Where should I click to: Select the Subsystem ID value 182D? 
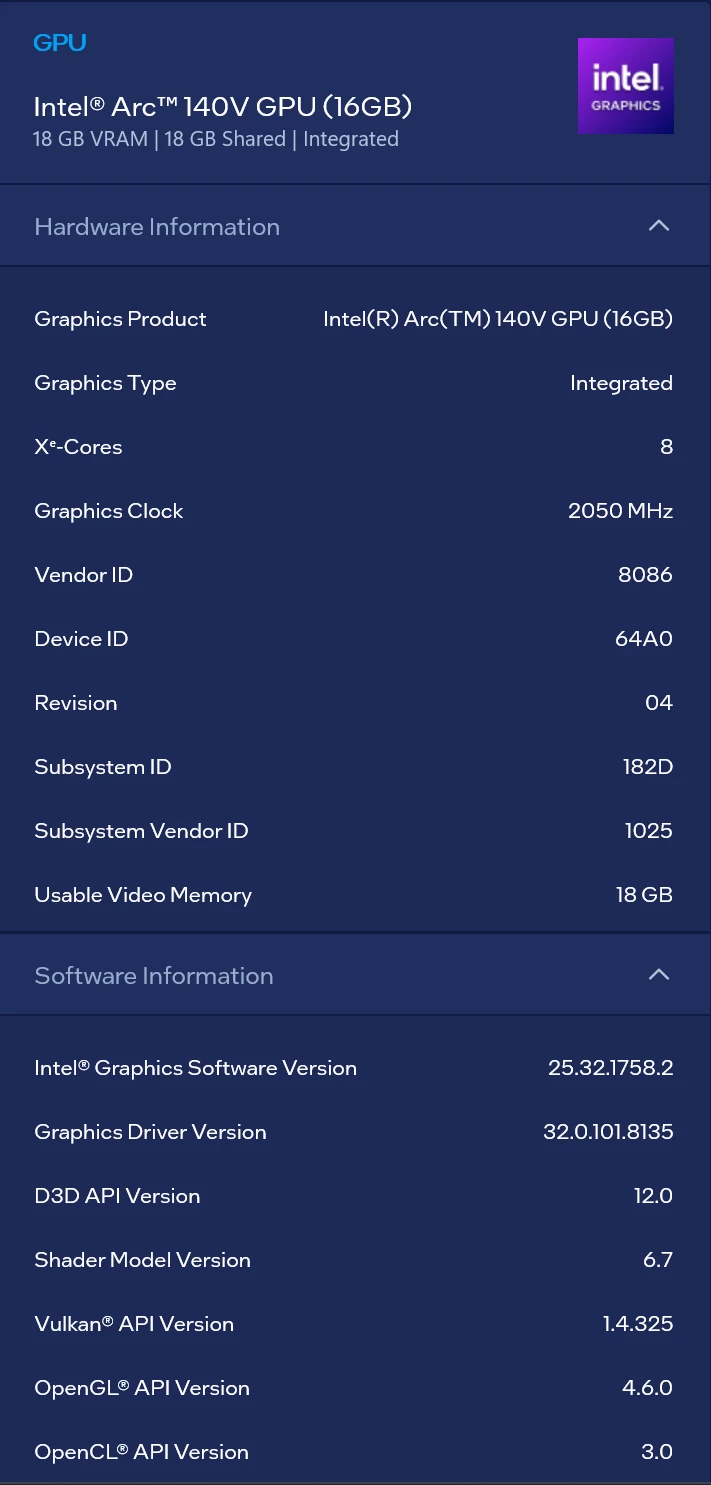click(648, 767)
